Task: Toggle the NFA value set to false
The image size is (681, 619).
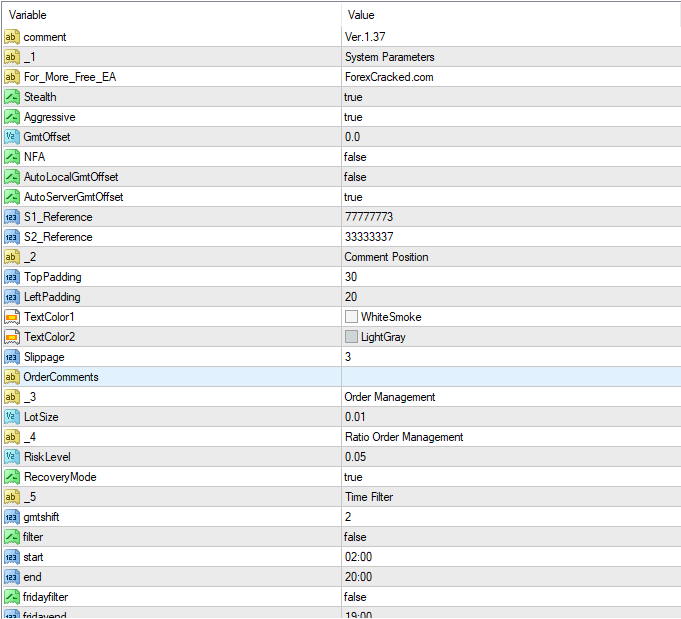Action: [x=355, y=157]
